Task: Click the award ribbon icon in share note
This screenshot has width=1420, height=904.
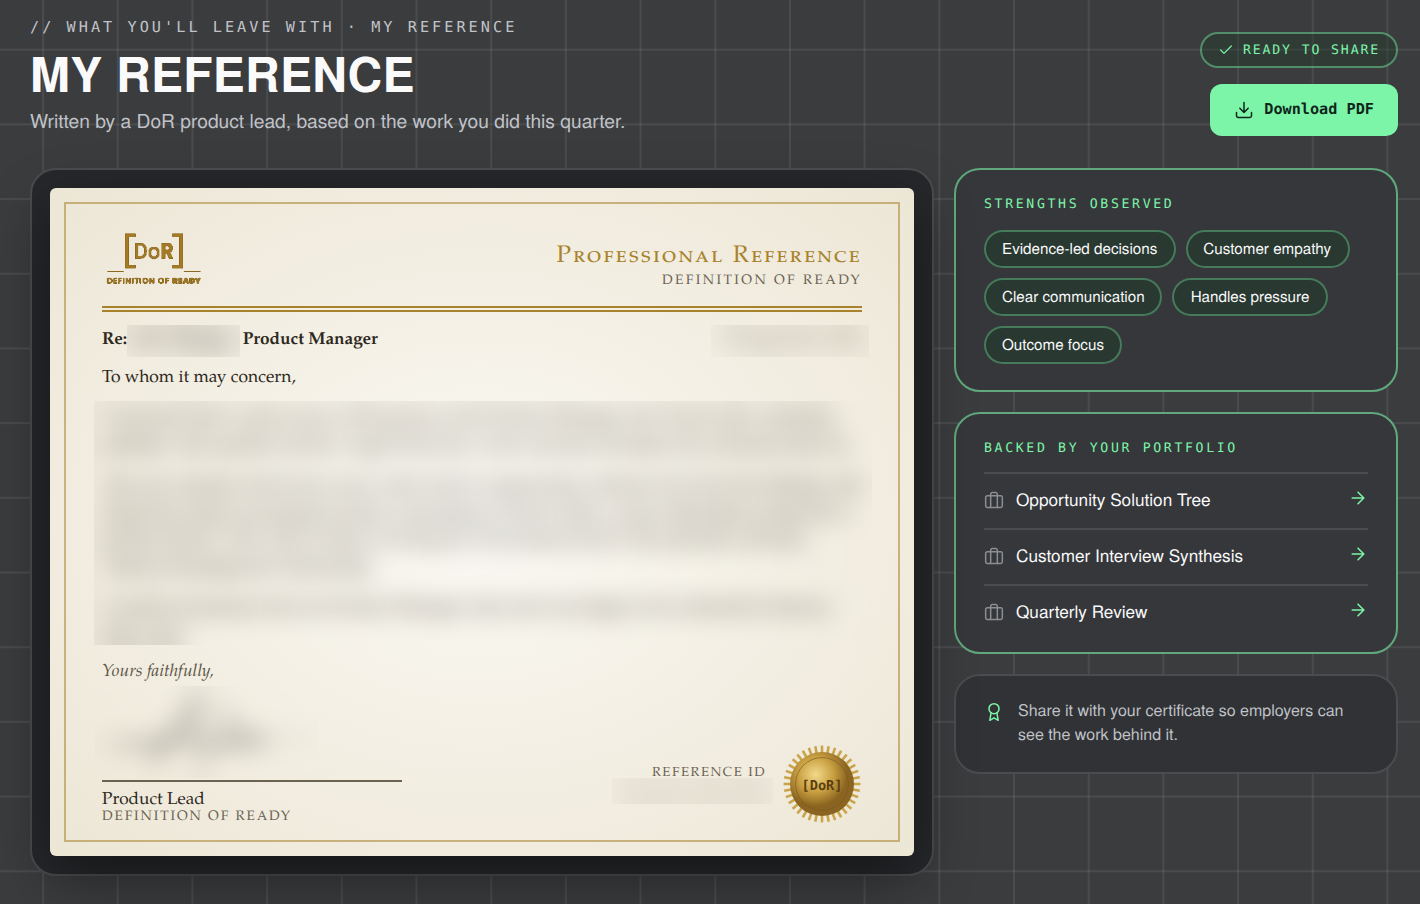Action: point(994,712)
